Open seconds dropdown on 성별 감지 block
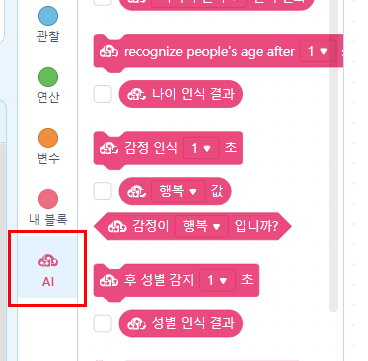Screen dimensions: 368x361 point(217,280)
